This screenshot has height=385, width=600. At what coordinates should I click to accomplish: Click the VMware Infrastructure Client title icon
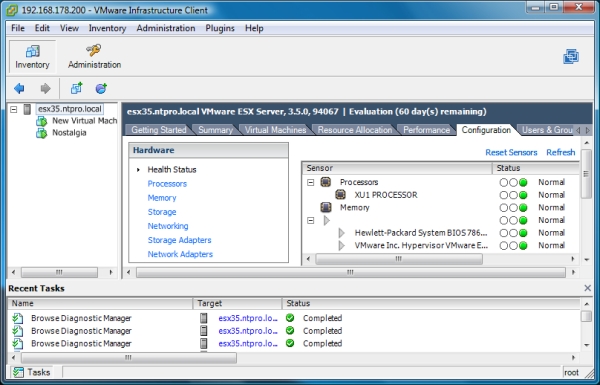12,10
